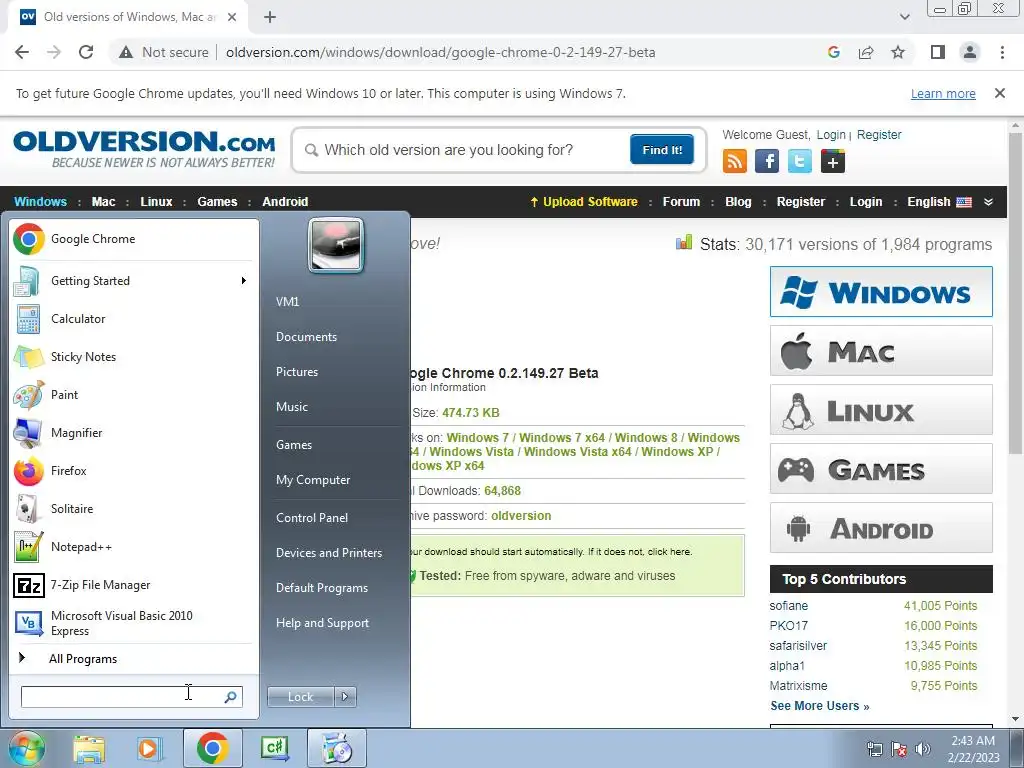1024x768 pixels.
Task: Dismiss the Windows 7 update notification
Action: click(x=1000, y=93)
